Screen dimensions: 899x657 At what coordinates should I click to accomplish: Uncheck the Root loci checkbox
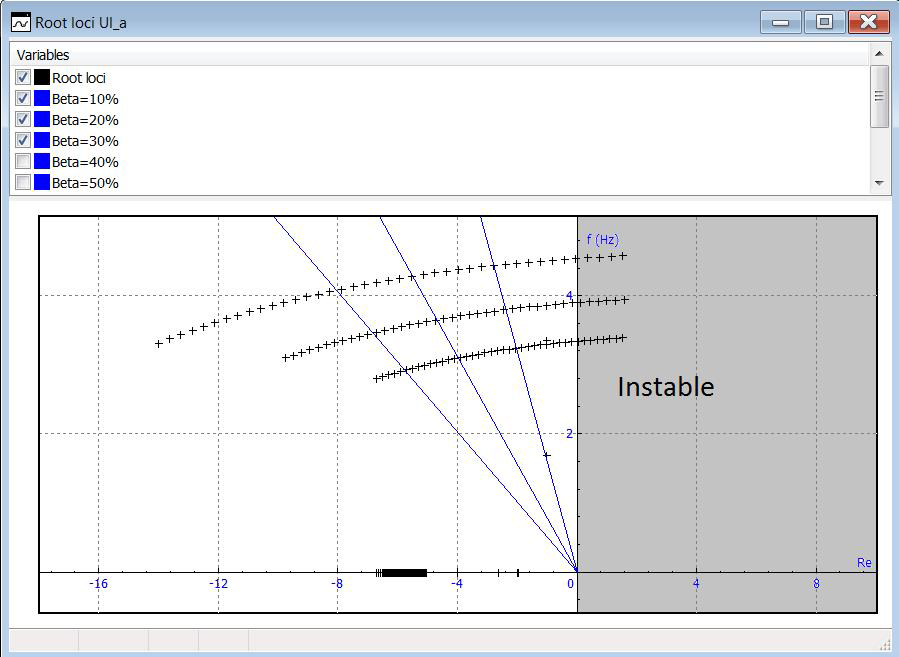pos(23,77)
